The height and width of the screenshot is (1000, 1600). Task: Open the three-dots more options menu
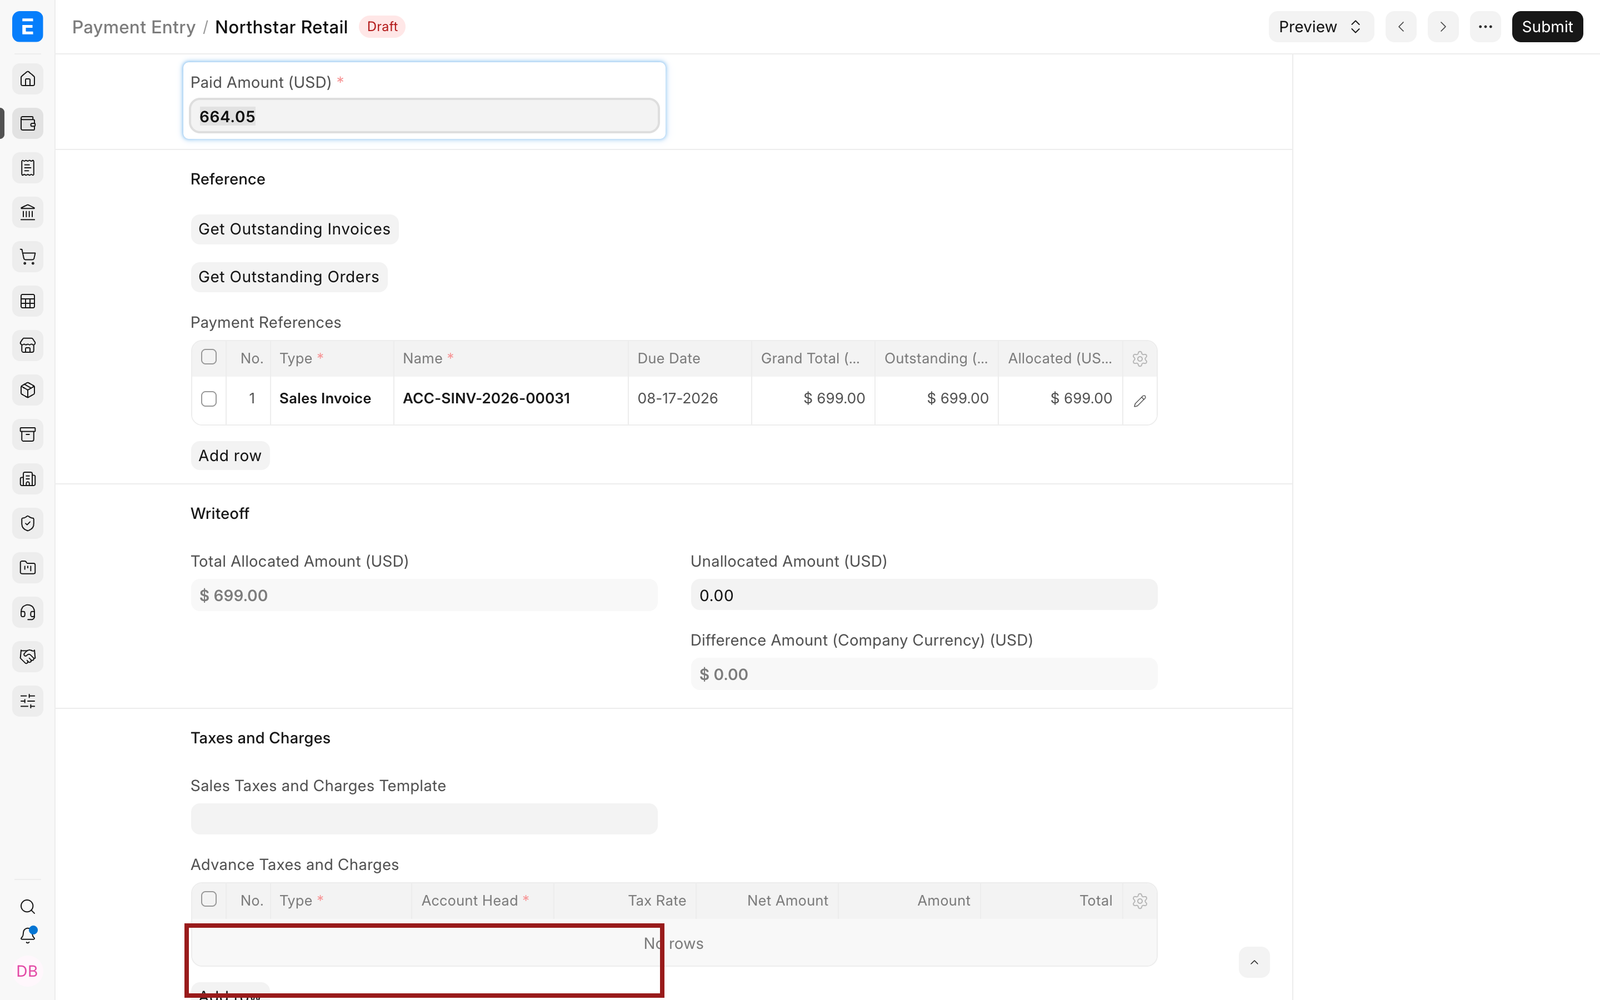click(x=1486, y=27)
